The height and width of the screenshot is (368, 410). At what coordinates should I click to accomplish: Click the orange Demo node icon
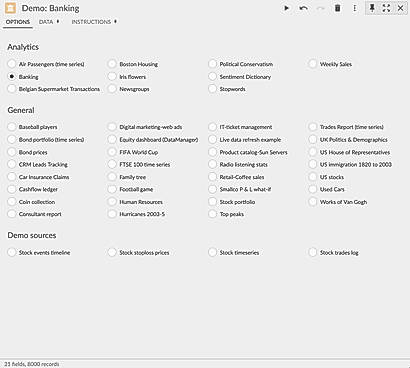pos(10,8)
